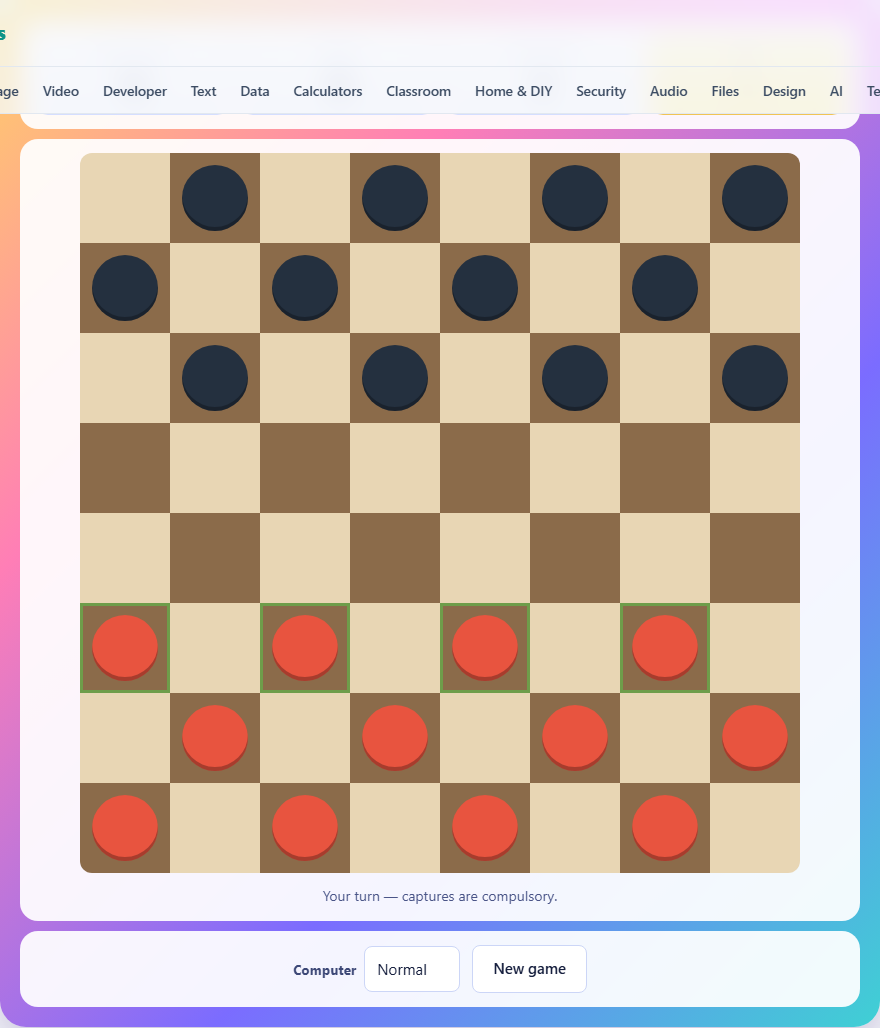This screenshot has height=1028, width=880.
Task: Select the second highlighted red piece from the left
Action: tap(305, 647)
